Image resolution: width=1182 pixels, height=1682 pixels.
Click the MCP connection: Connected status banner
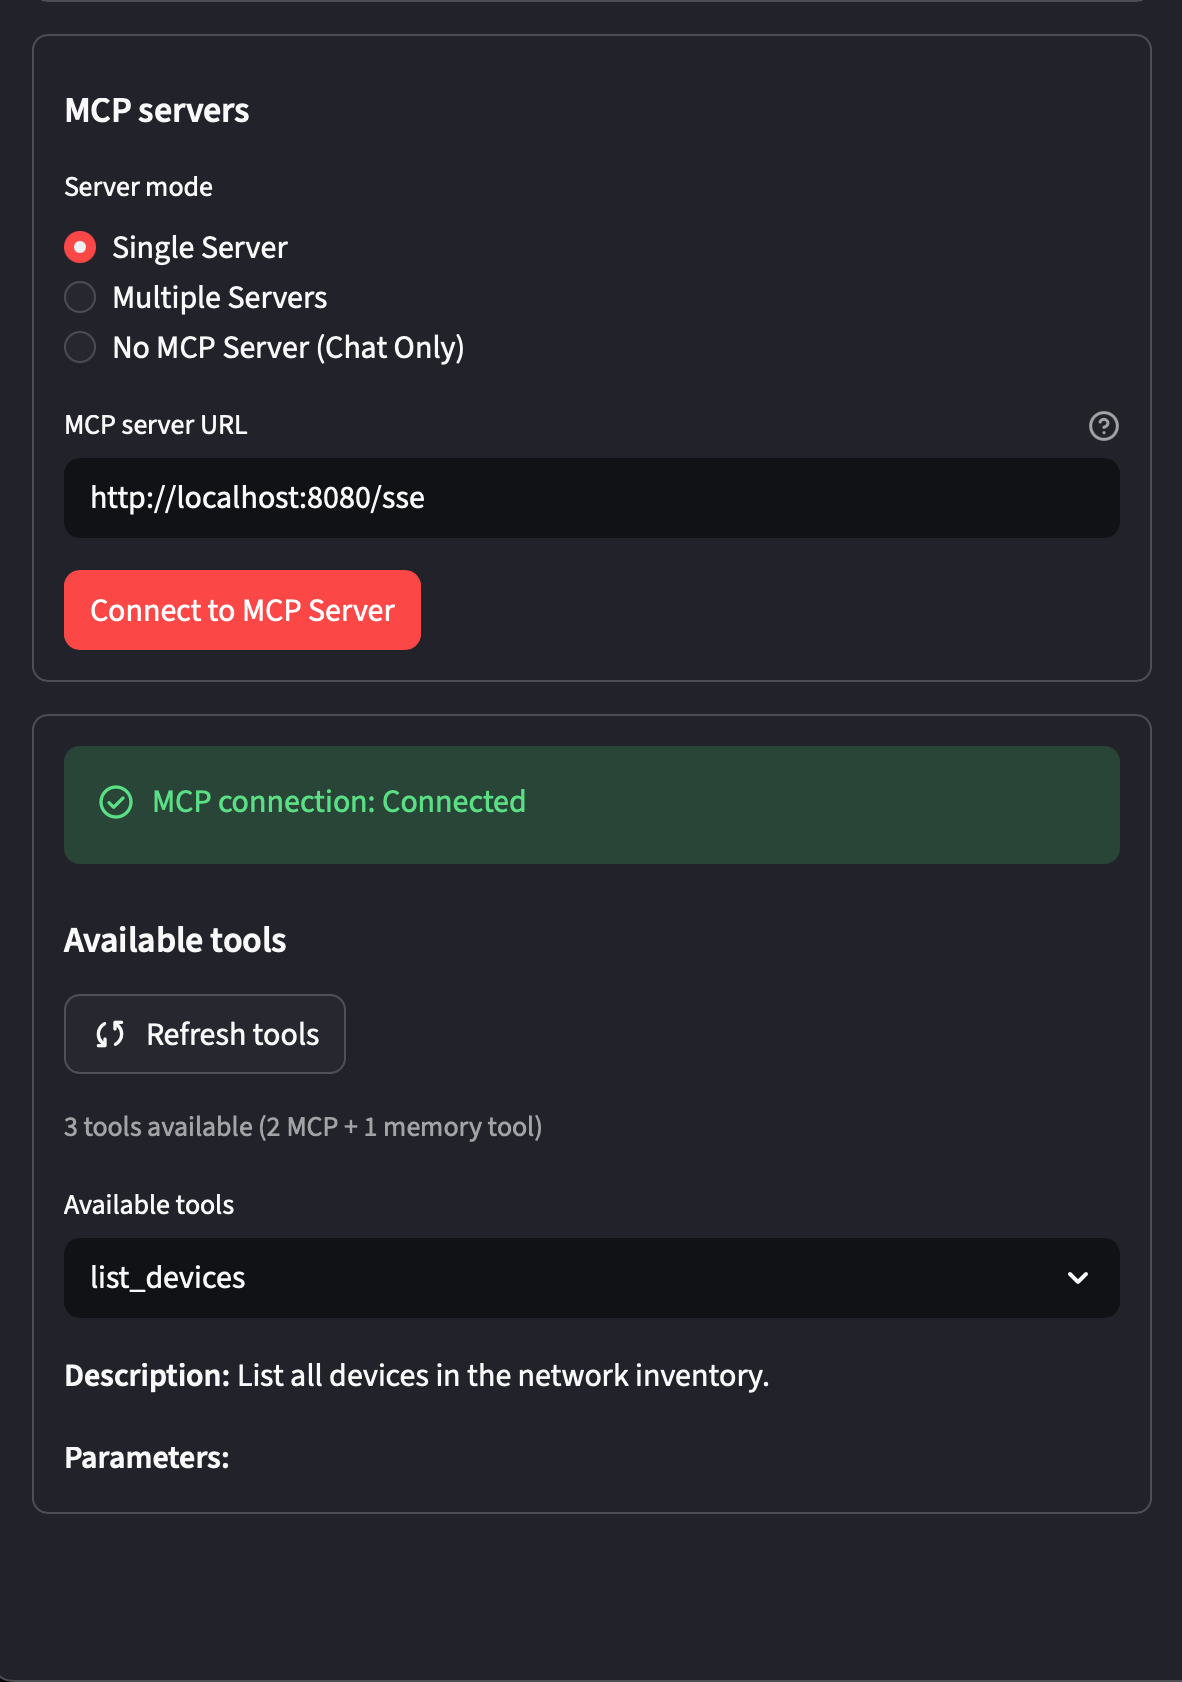(591, 803)
